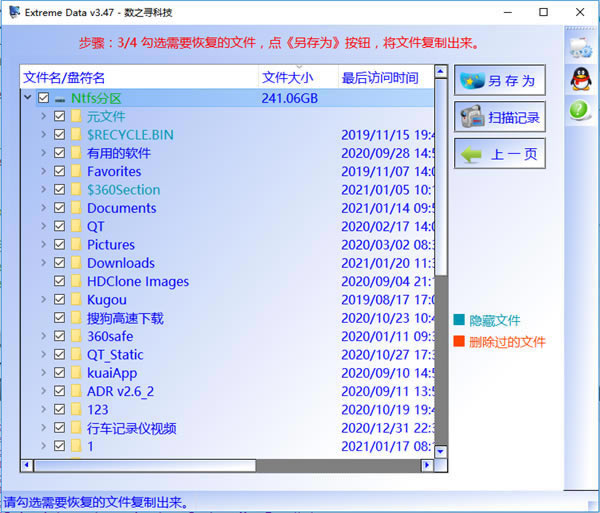Viewport: 600px width, 513px height.
Task: Click the Kugou folder icon
Action: pyautogui.click(x=75, y=300)
